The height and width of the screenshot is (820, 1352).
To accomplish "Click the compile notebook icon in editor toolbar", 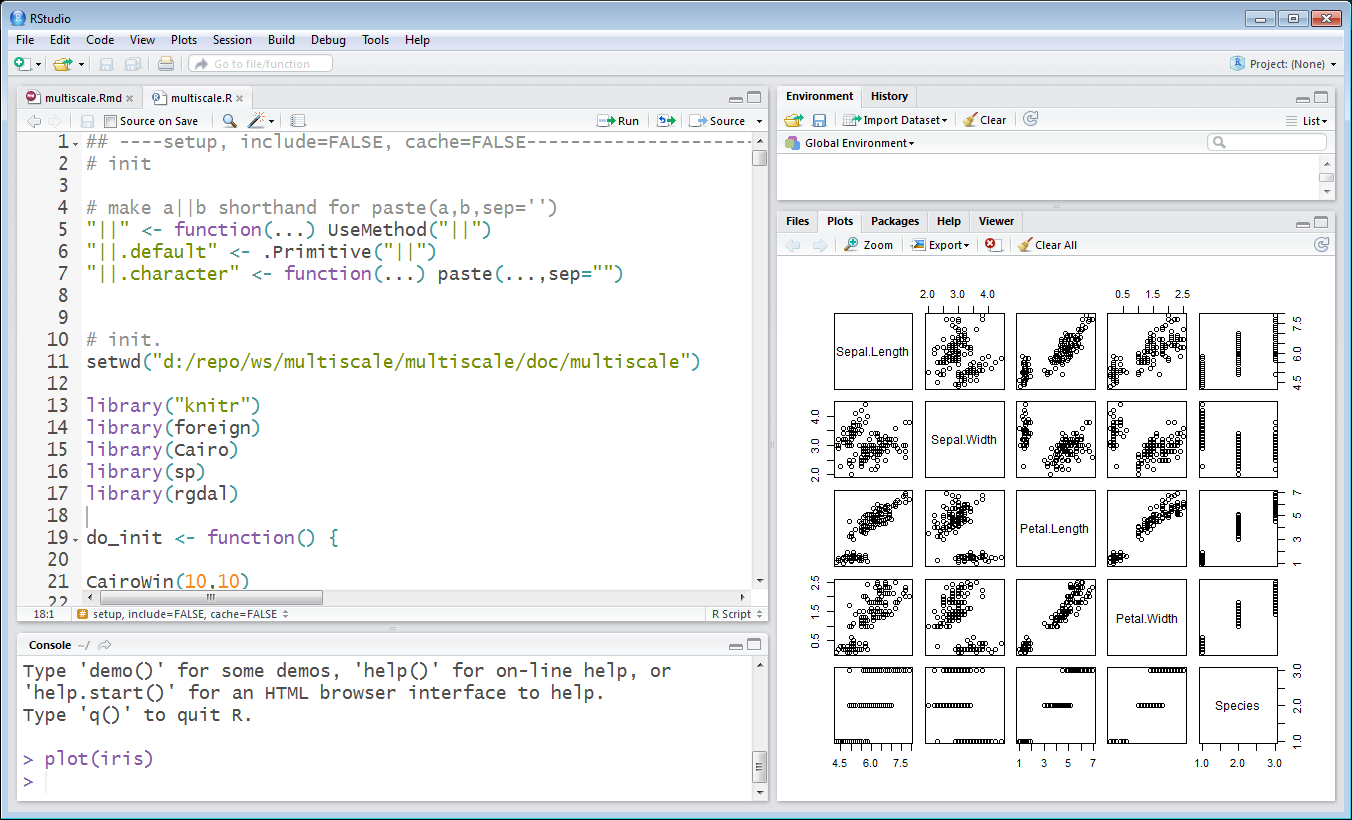I will [297, 121].
